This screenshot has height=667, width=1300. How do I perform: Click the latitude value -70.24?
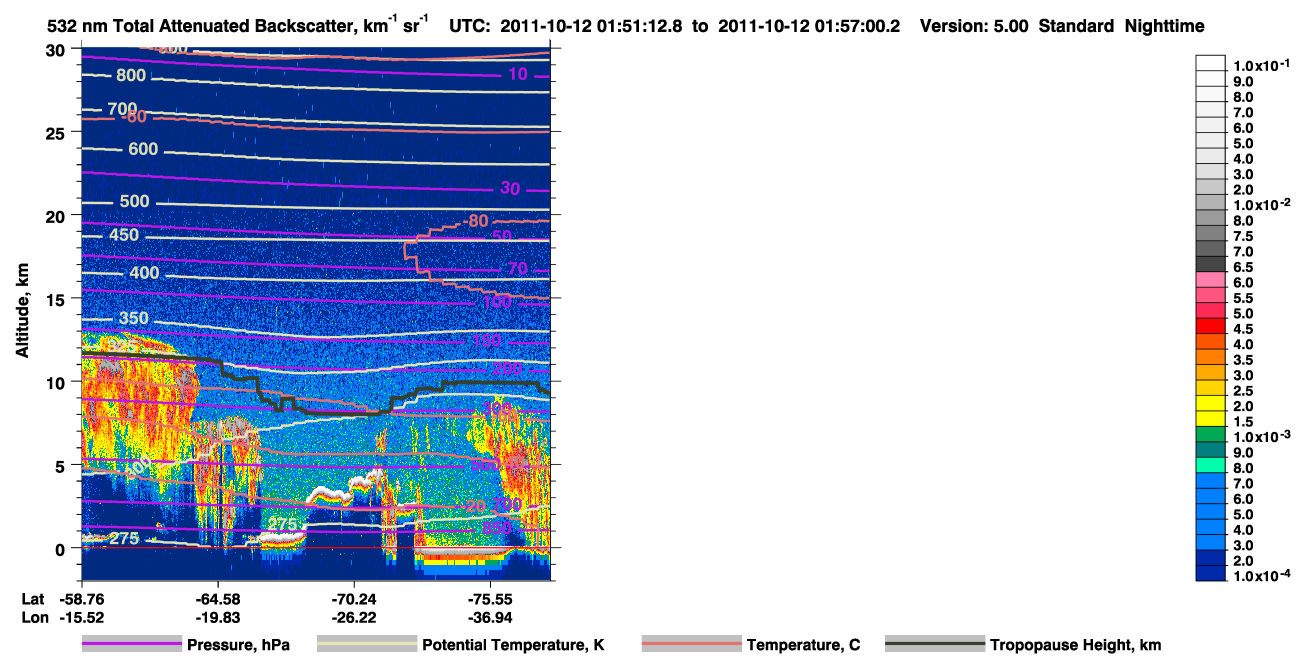coord(354,599)
